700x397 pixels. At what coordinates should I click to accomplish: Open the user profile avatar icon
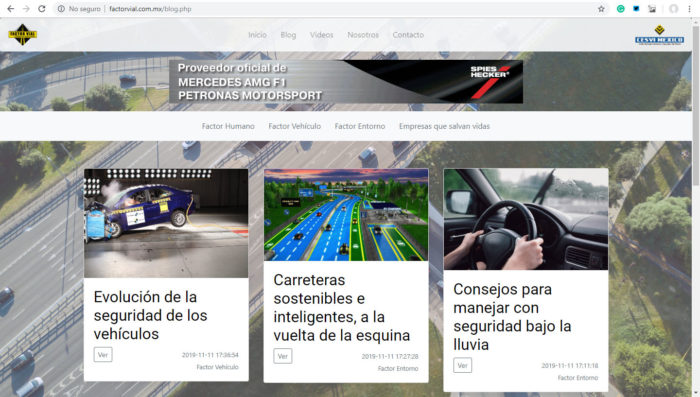(x=673, y=9)
